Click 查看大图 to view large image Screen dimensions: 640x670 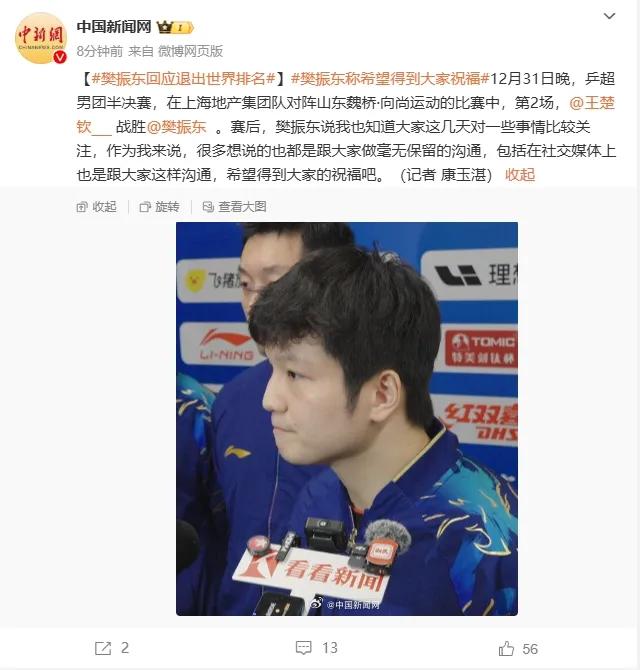click(x=234, y=207)
